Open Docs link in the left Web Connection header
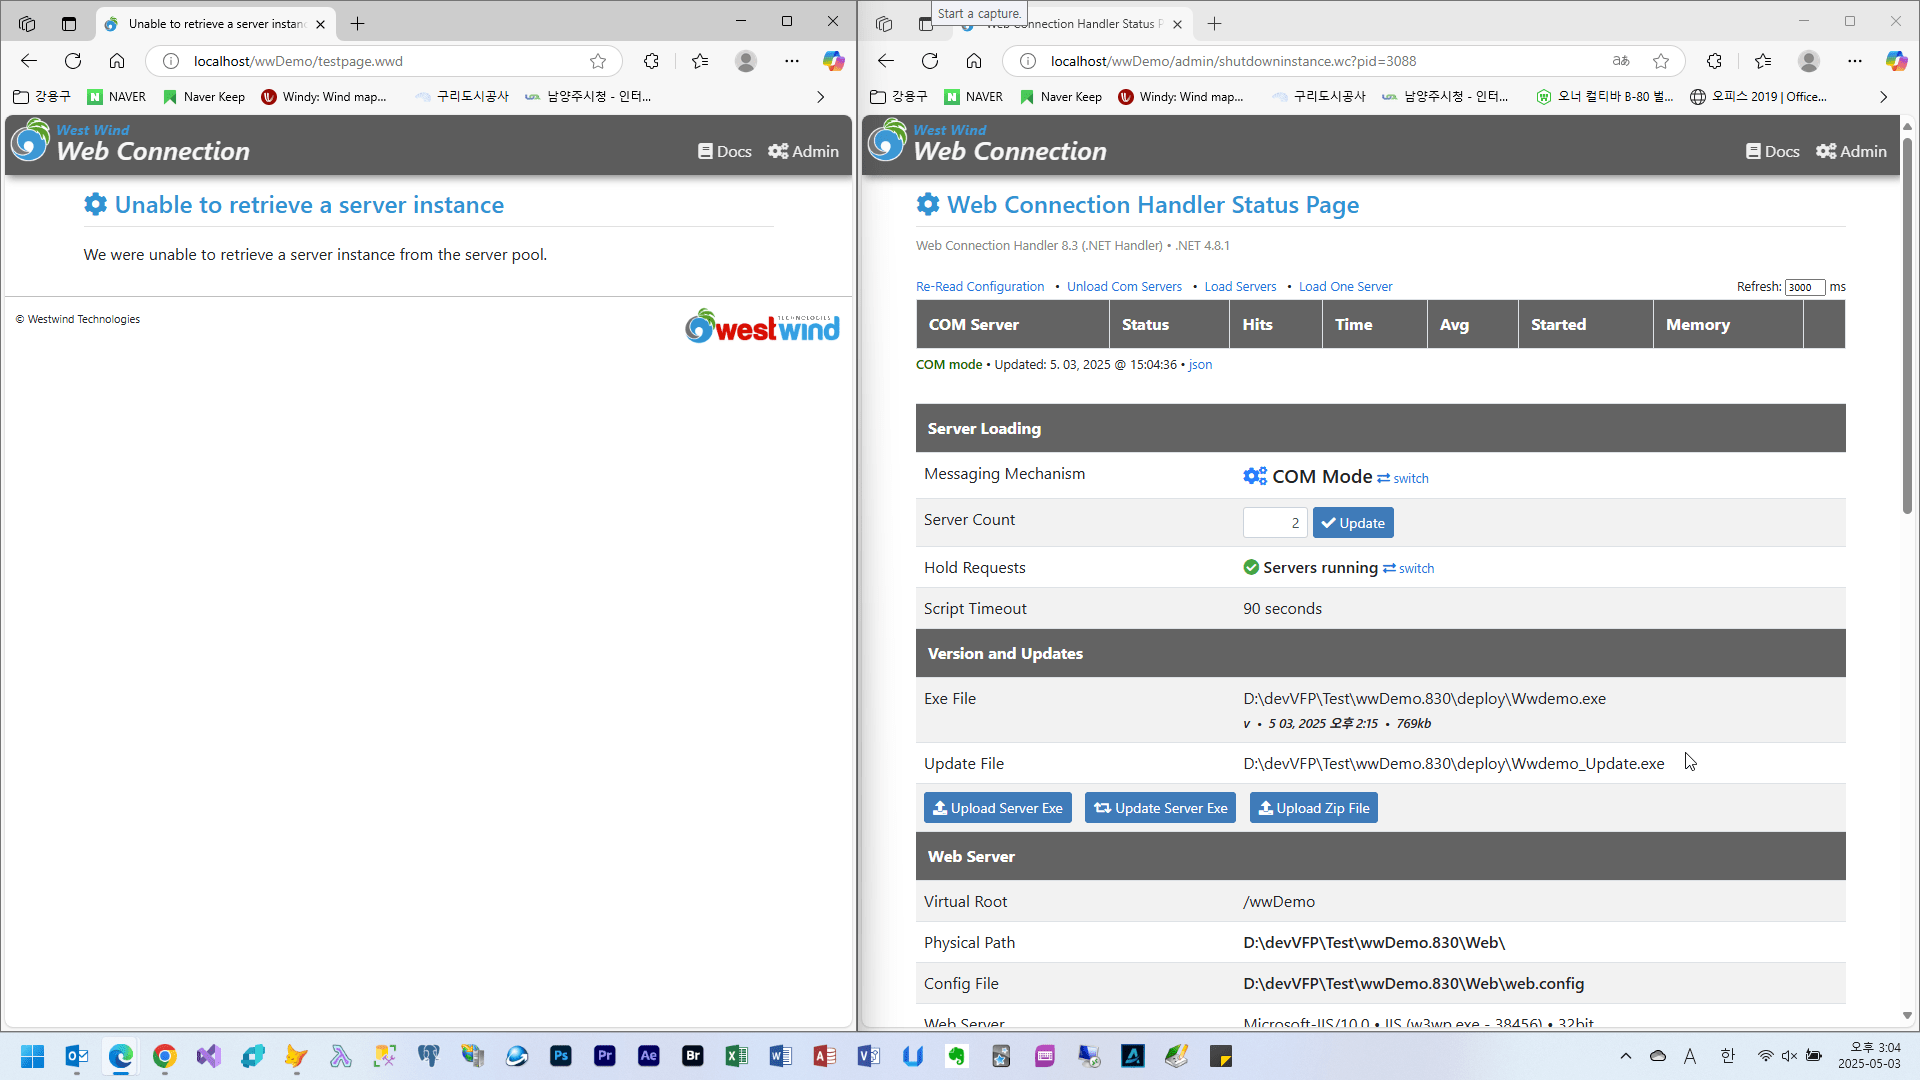 pos(725,151)
